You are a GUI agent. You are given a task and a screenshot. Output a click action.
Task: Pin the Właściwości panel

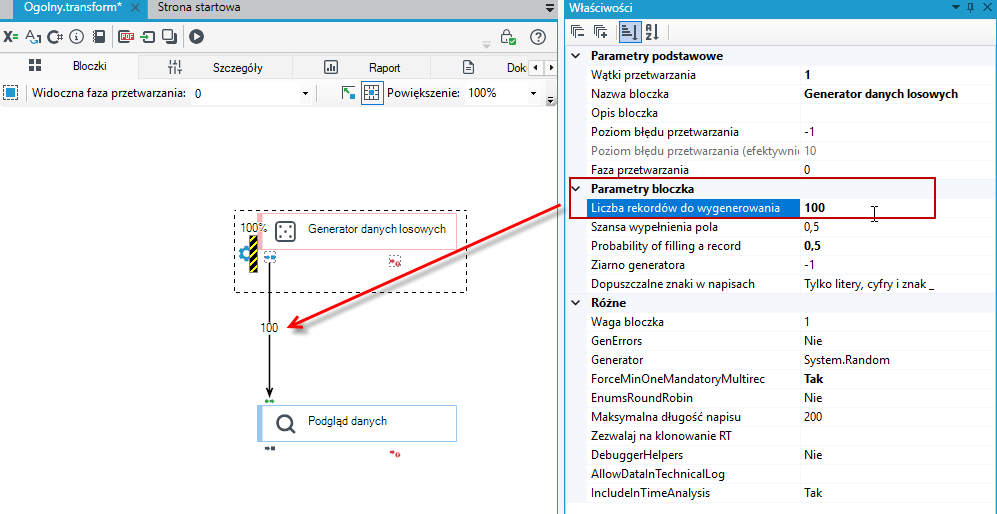(970, 8)
